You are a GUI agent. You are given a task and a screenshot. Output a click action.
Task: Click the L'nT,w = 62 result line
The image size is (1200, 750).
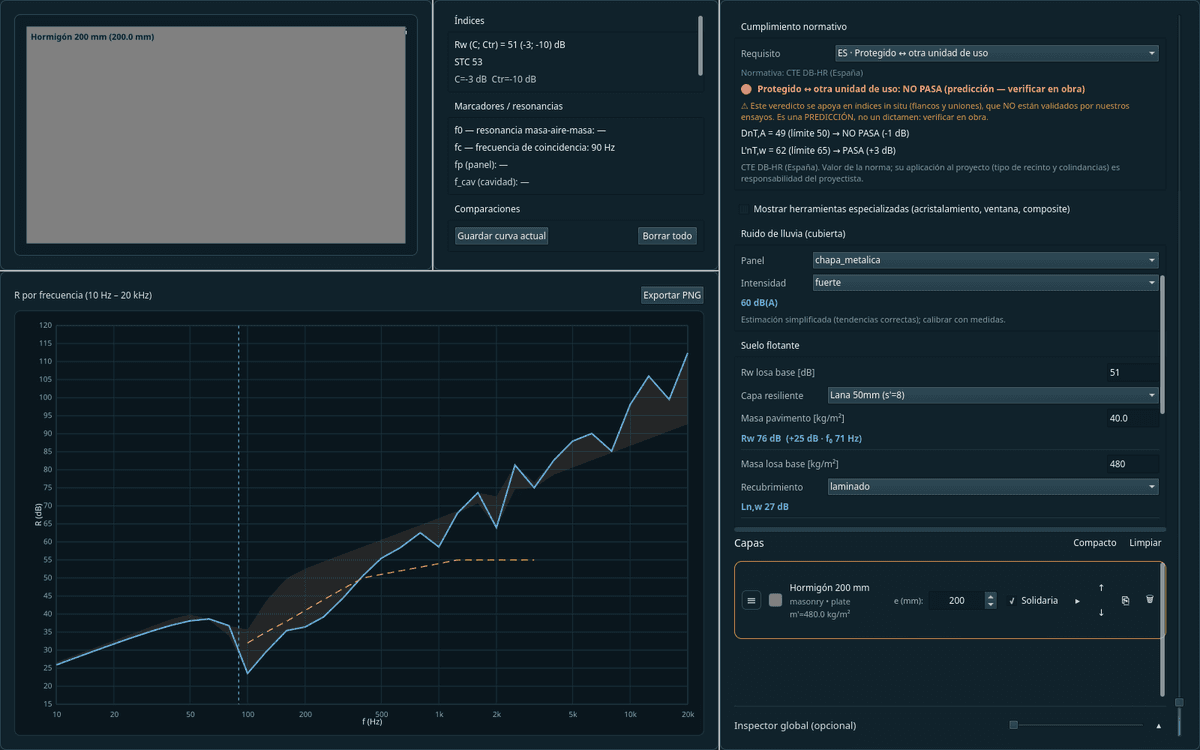(x=818, y=150)
